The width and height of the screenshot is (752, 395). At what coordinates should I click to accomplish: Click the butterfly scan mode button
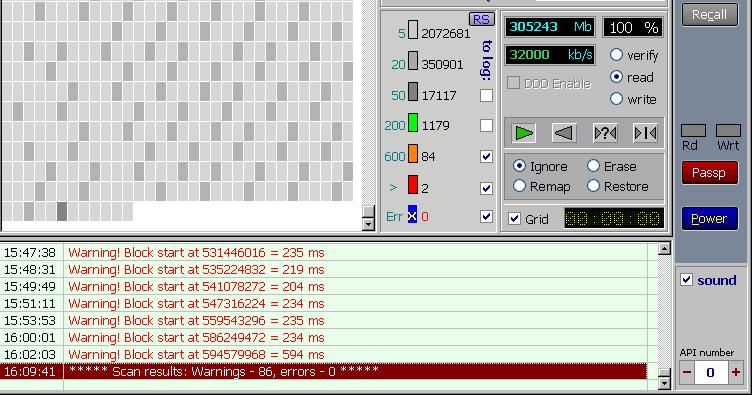coord(645,133)
